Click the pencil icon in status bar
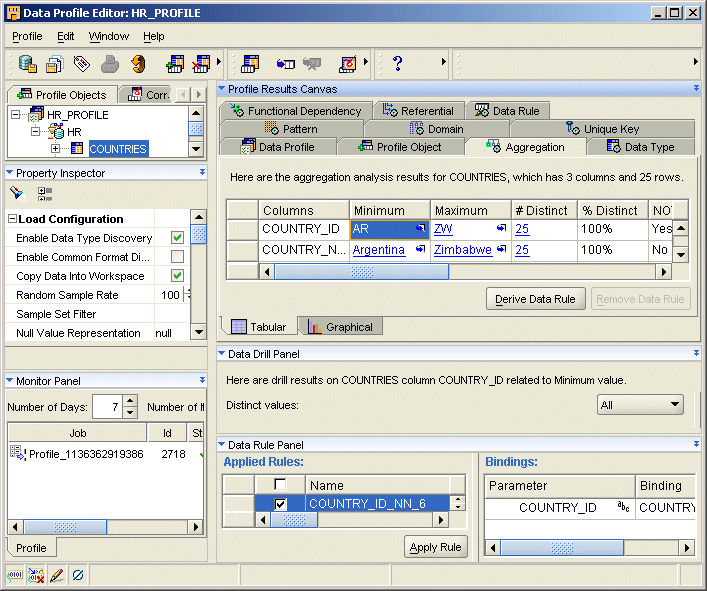Screen dimensions: 707x591 pos(57,575)
